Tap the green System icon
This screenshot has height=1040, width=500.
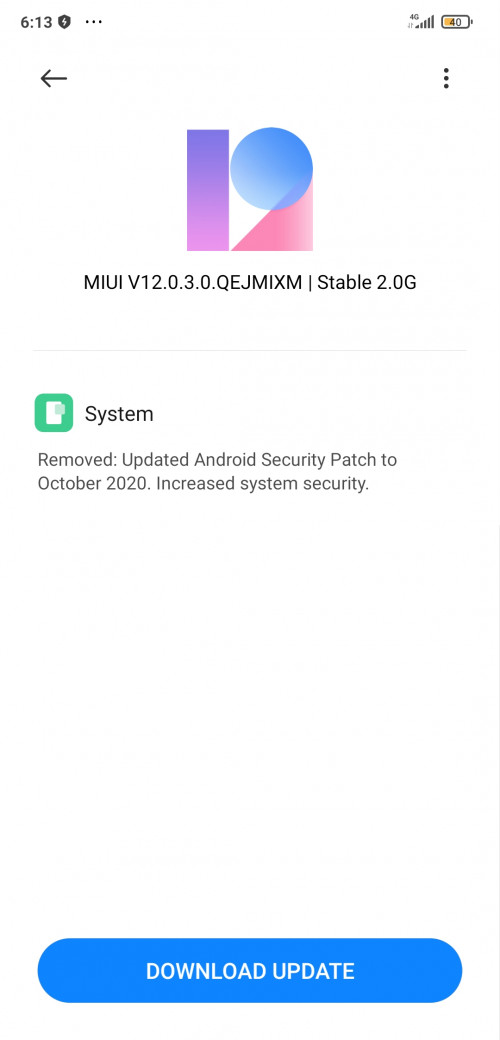tap(54, 413)
